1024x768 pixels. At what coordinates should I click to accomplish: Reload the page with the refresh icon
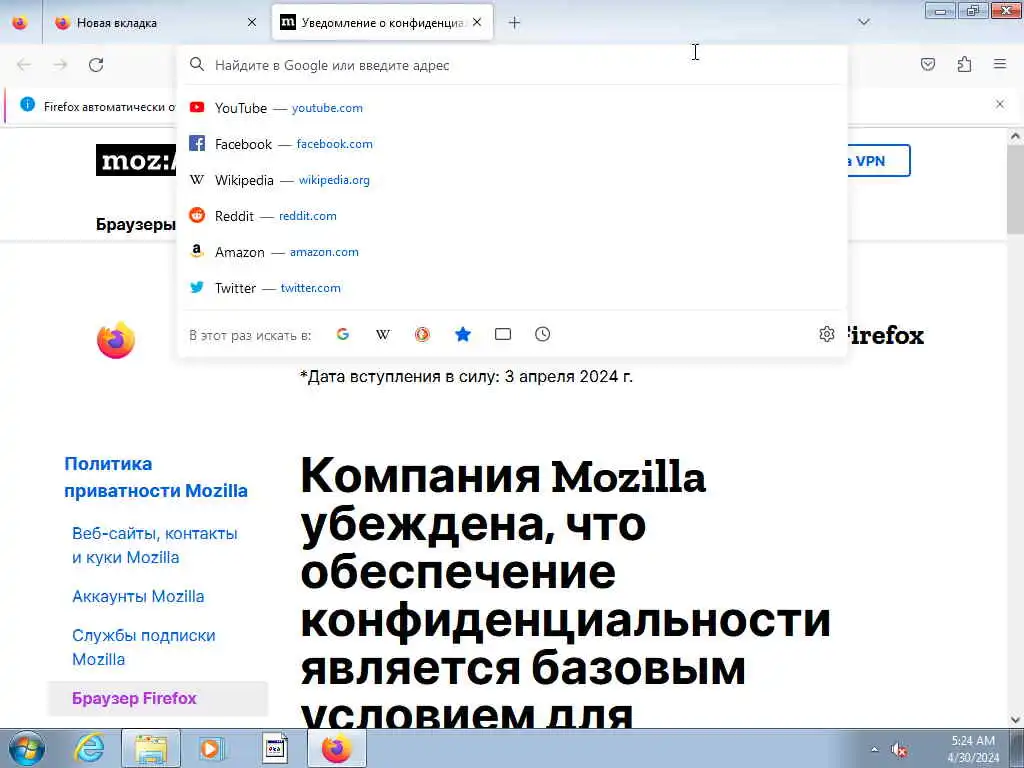pyautogui.click(x=96, y=65)
